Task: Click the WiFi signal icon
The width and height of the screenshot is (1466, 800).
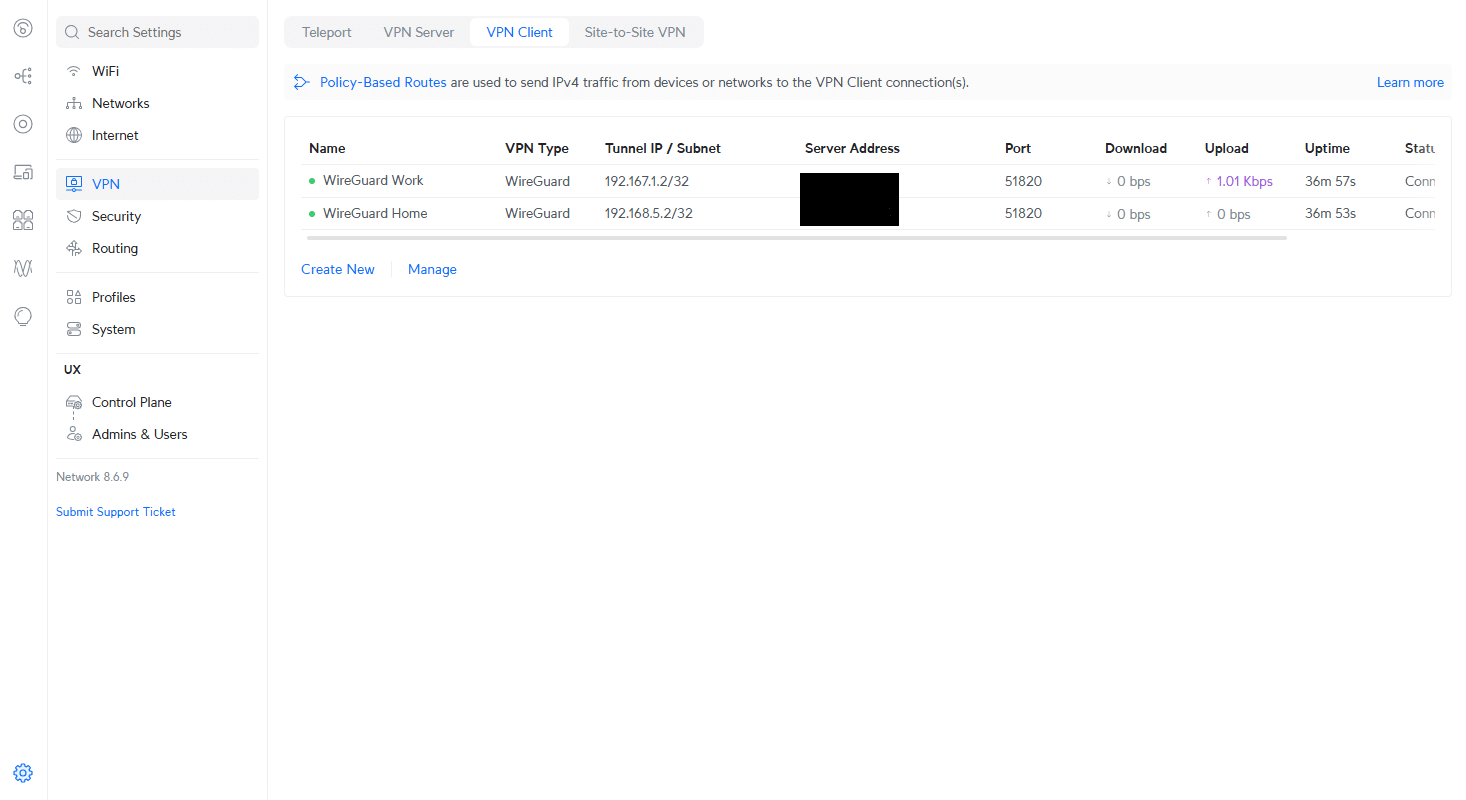Action: coord(73,71)
